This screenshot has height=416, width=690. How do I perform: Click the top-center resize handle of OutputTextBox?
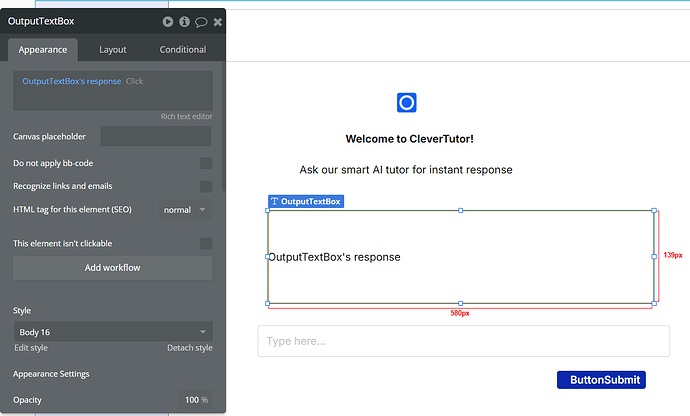[x=461, y=210]
